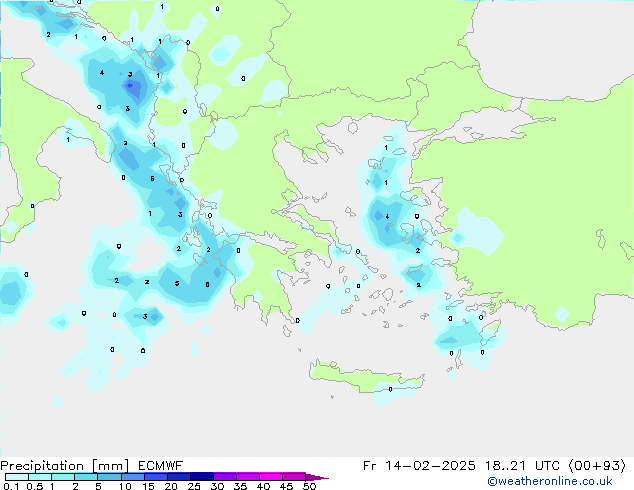The height and width of the screenshot is (490, 634).
Task: Click the 'ECMWF' model label
Action: click(x=161, y=466)
